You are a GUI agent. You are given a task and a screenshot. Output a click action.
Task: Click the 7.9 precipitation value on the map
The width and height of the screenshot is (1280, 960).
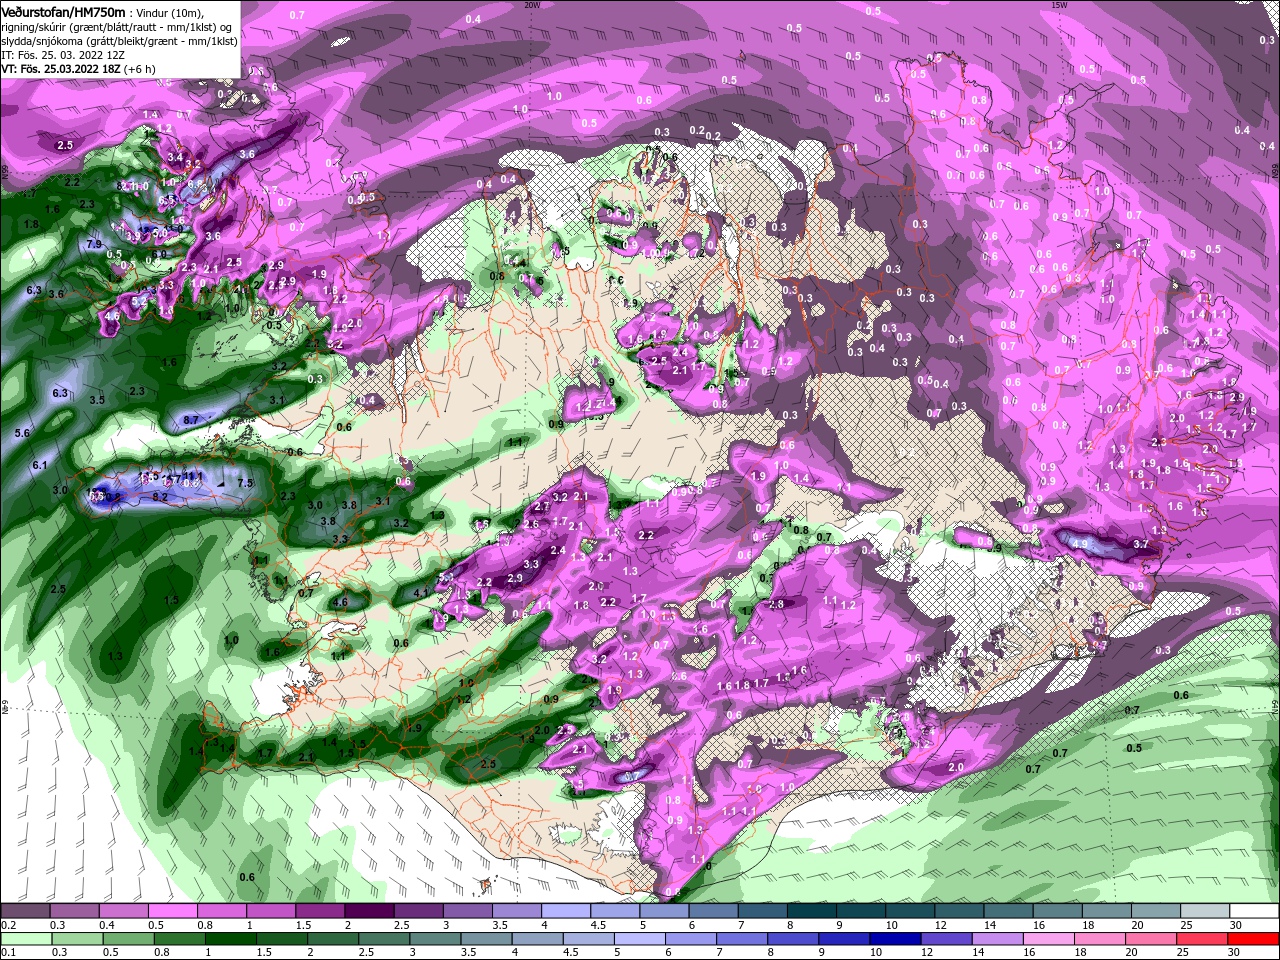(x=95, y=244)
